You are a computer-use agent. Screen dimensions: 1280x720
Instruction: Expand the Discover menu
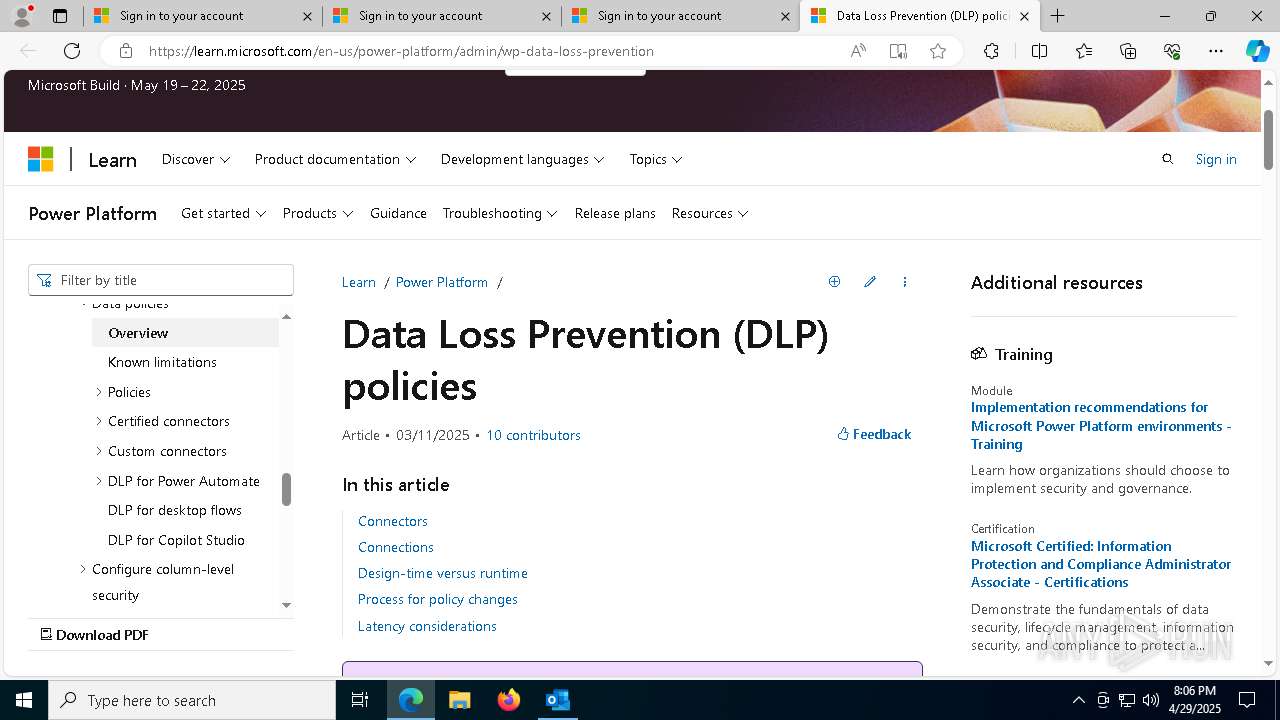tap(196, 159)
